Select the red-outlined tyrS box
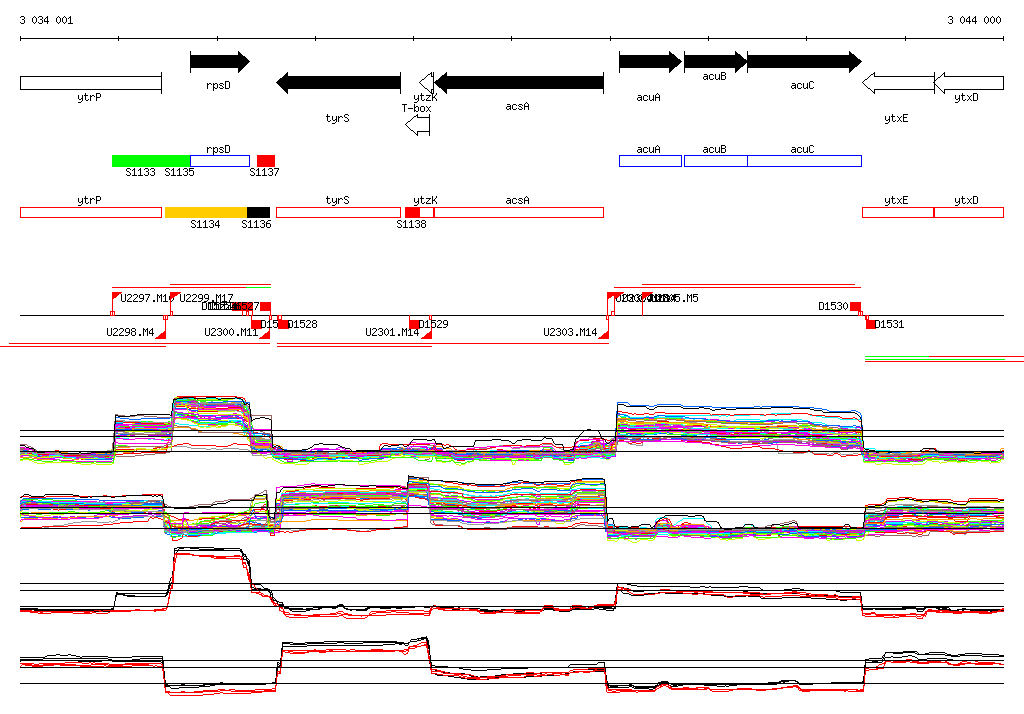This screenshot has width=1024, height=714. 338,212
